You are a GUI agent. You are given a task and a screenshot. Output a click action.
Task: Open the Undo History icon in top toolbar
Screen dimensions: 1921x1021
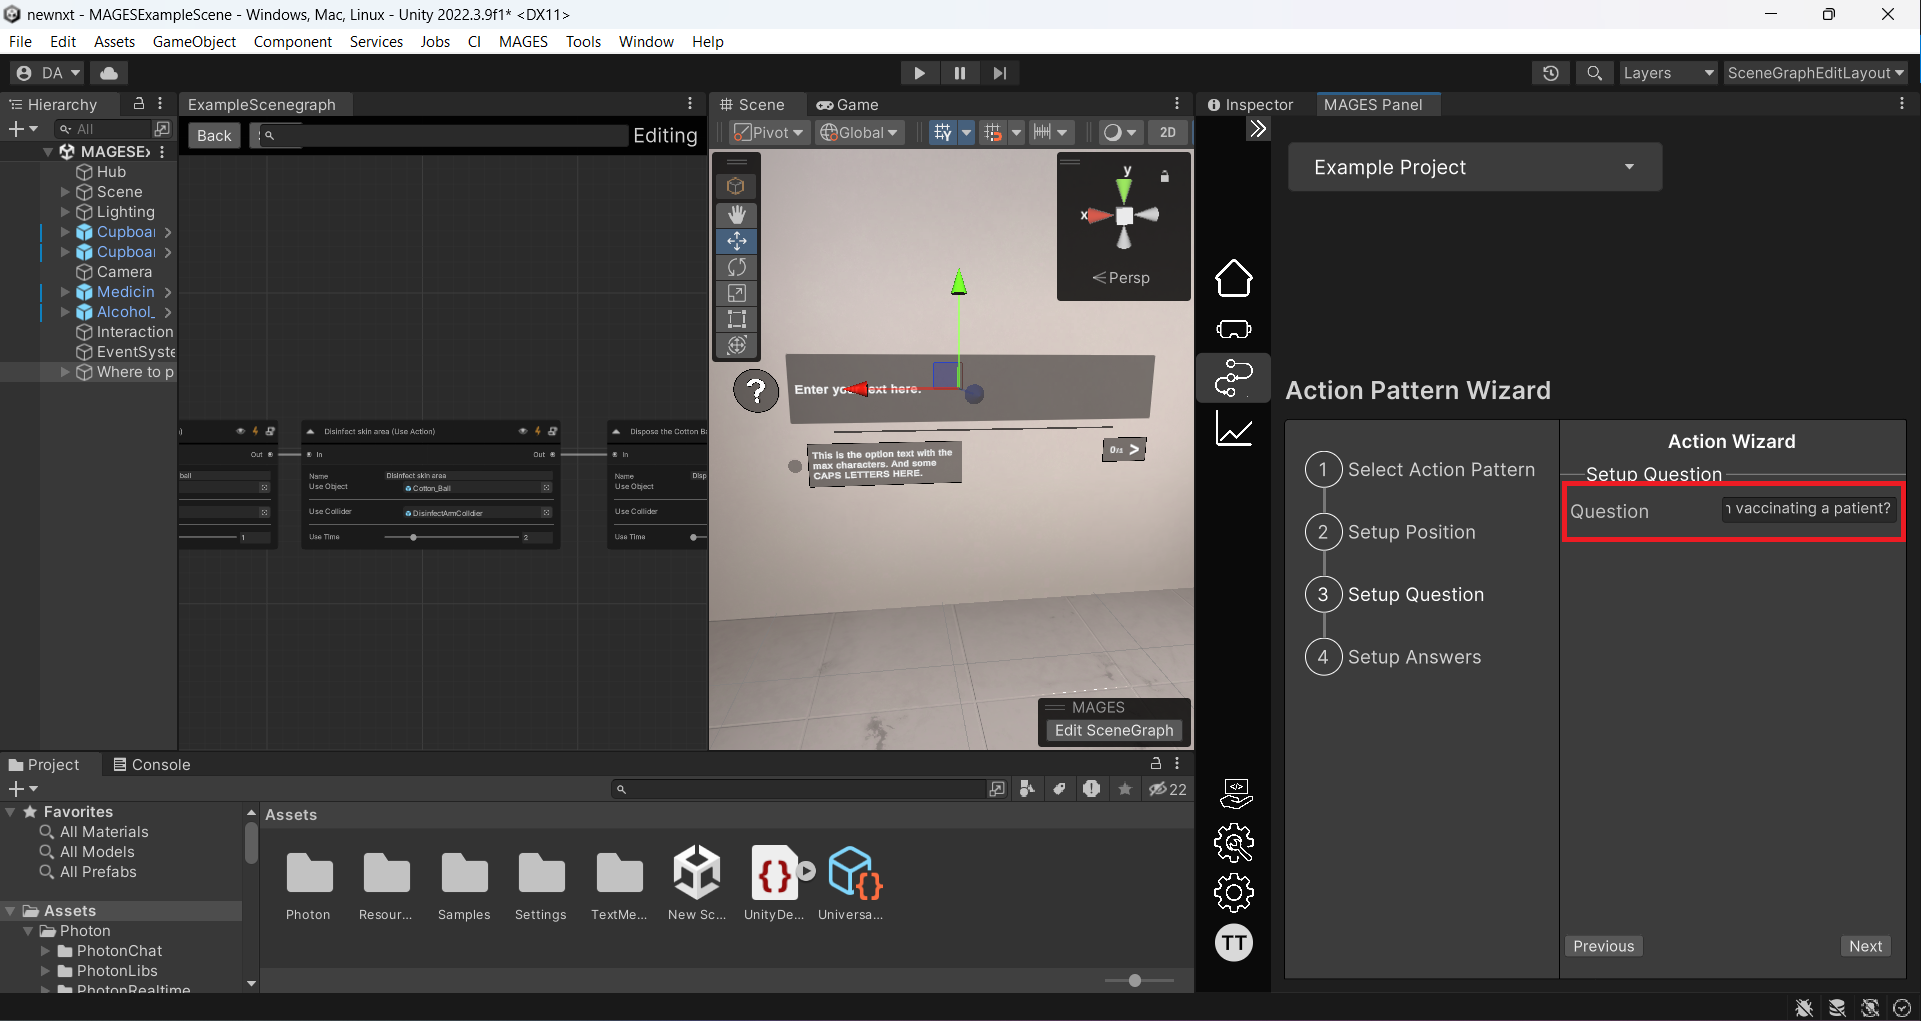[1550, 73]
